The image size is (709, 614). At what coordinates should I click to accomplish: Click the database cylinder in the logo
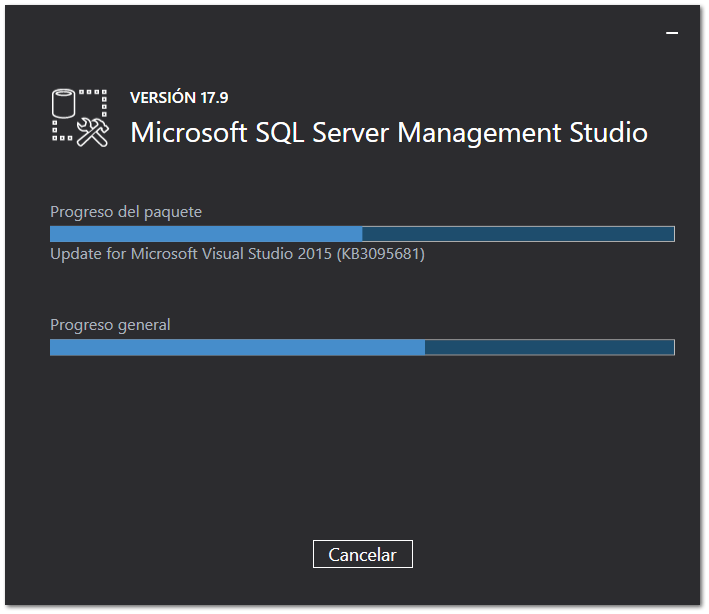65,104
